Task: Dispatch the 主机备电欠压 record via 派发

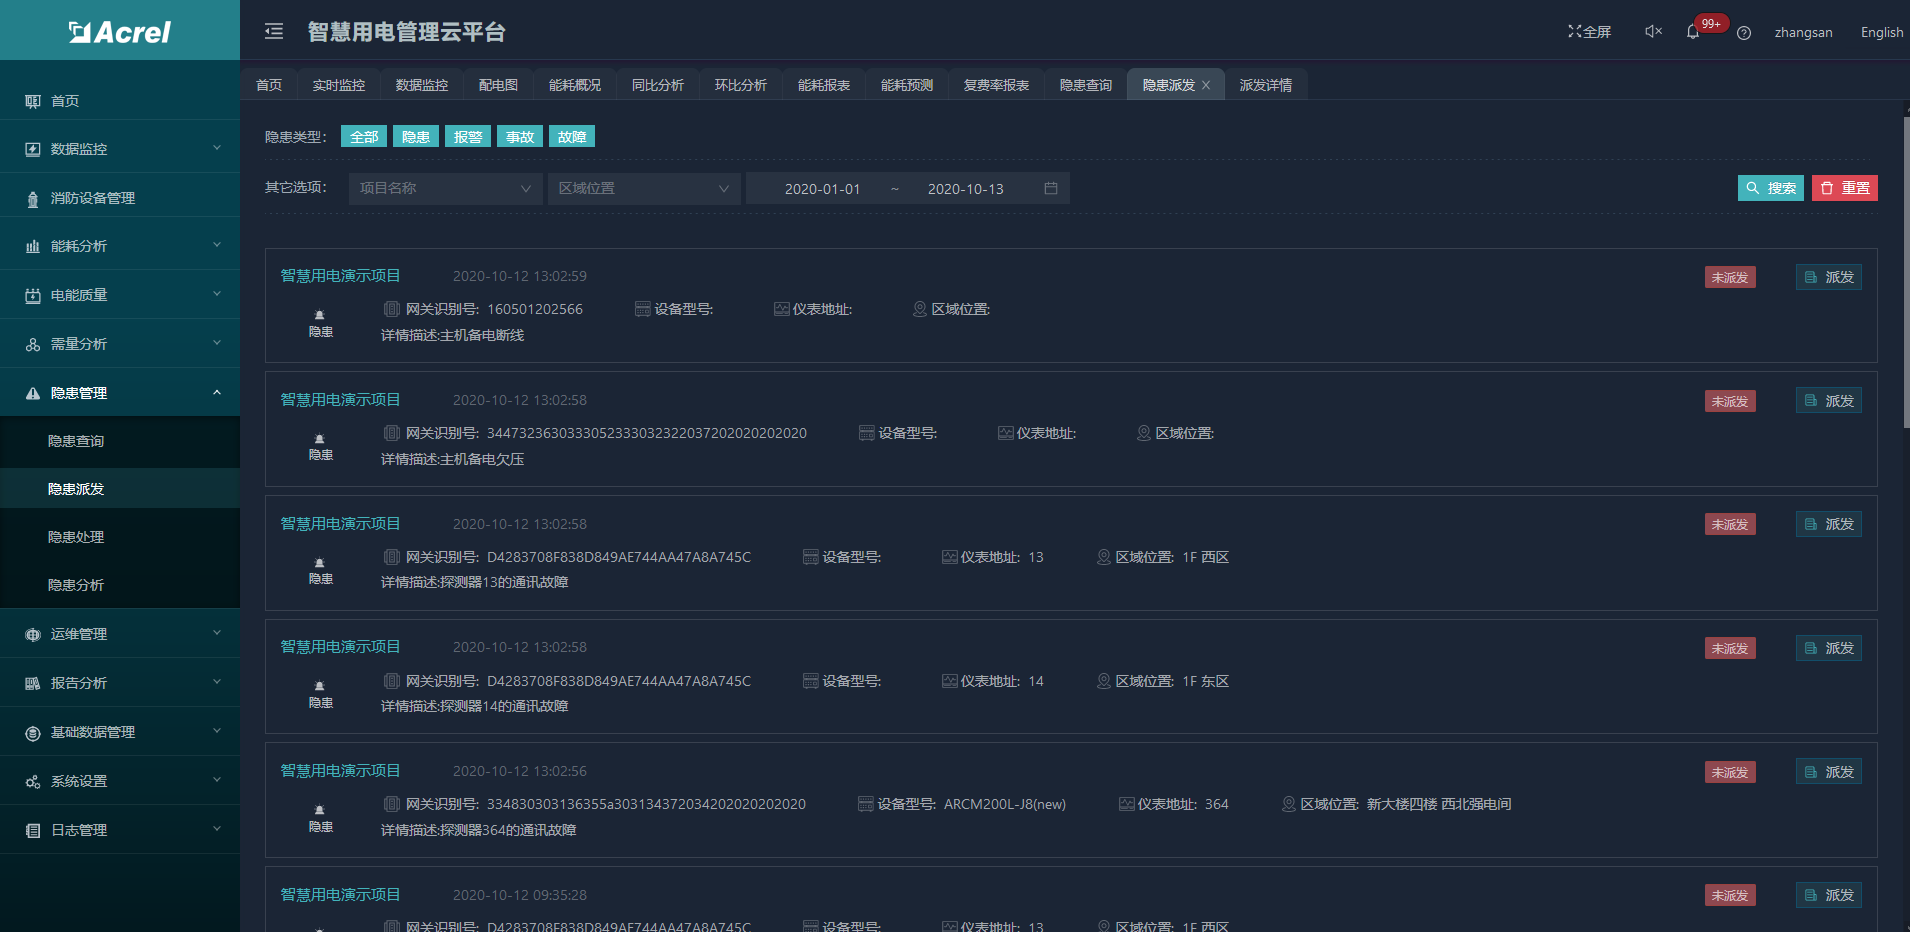Action: pyautogui.click(x=1829, y=401)
